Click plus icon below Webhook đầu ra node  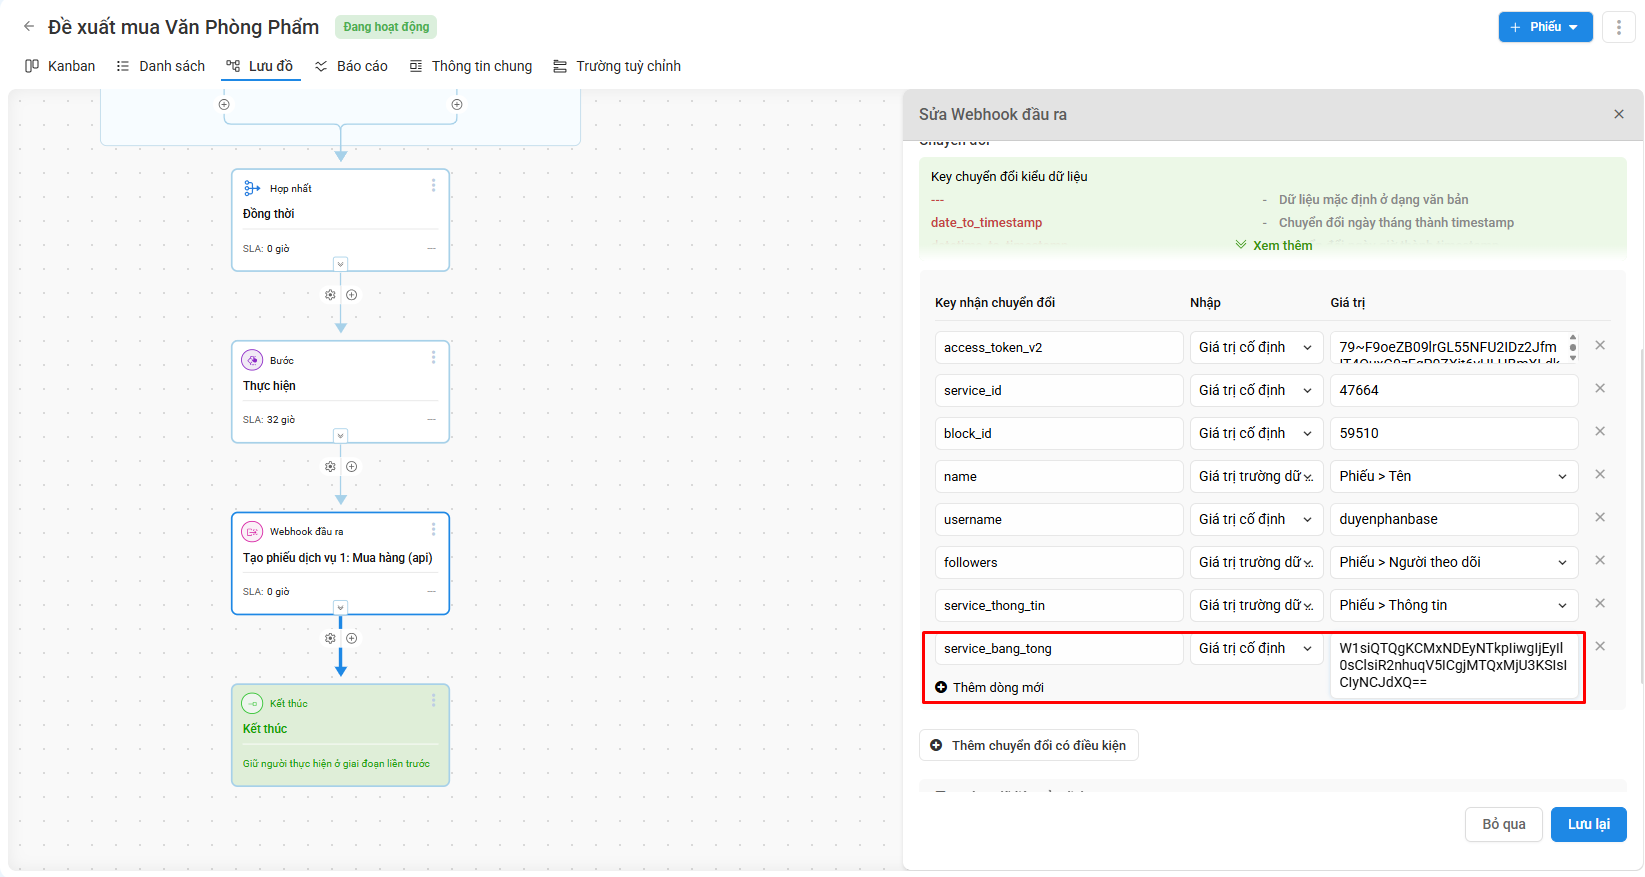pyautogui.click(x=352, y=638)
